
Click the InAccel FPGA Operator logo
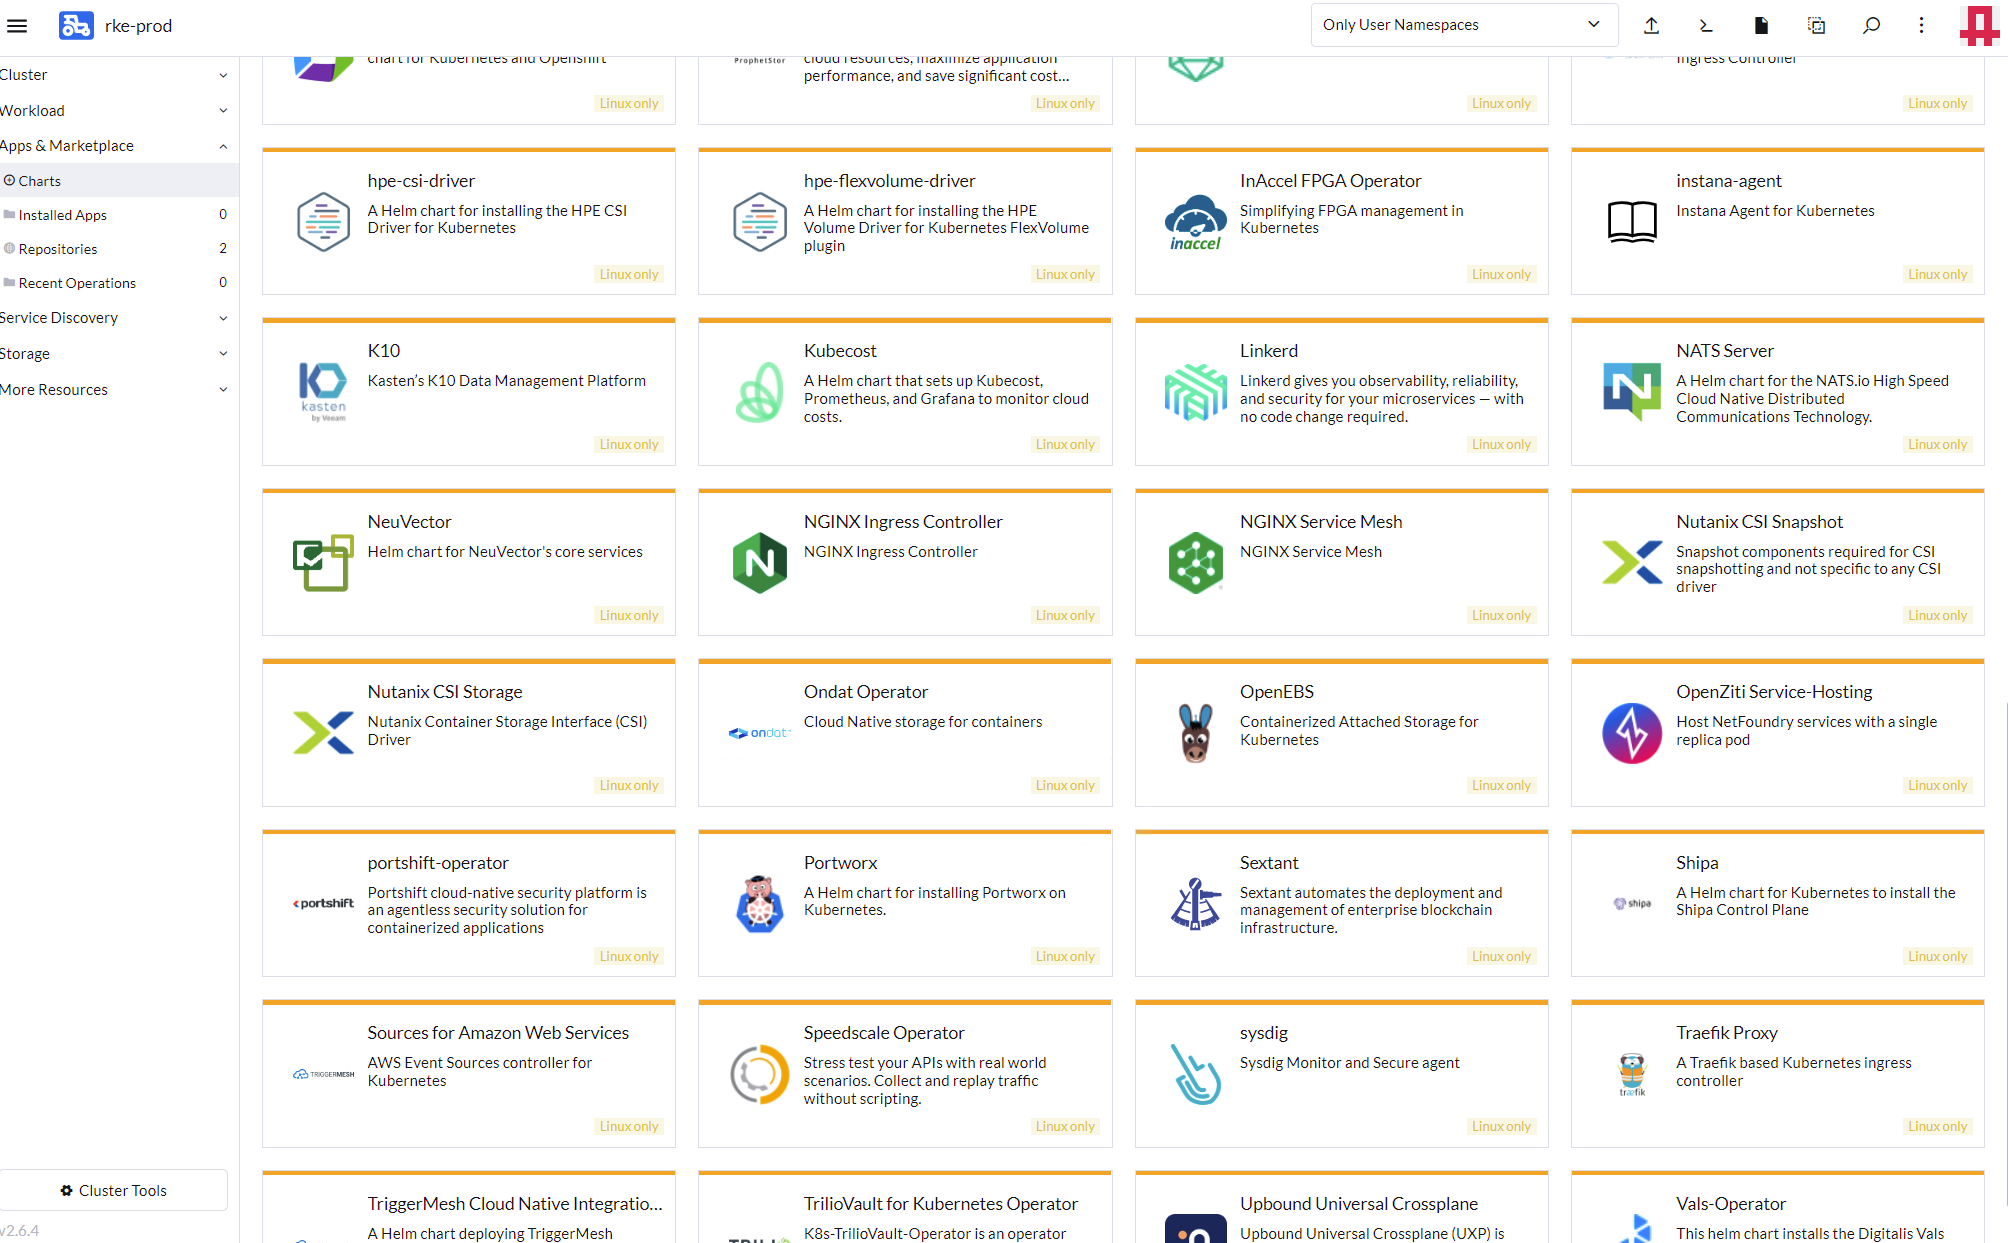tap(1195, 221)
